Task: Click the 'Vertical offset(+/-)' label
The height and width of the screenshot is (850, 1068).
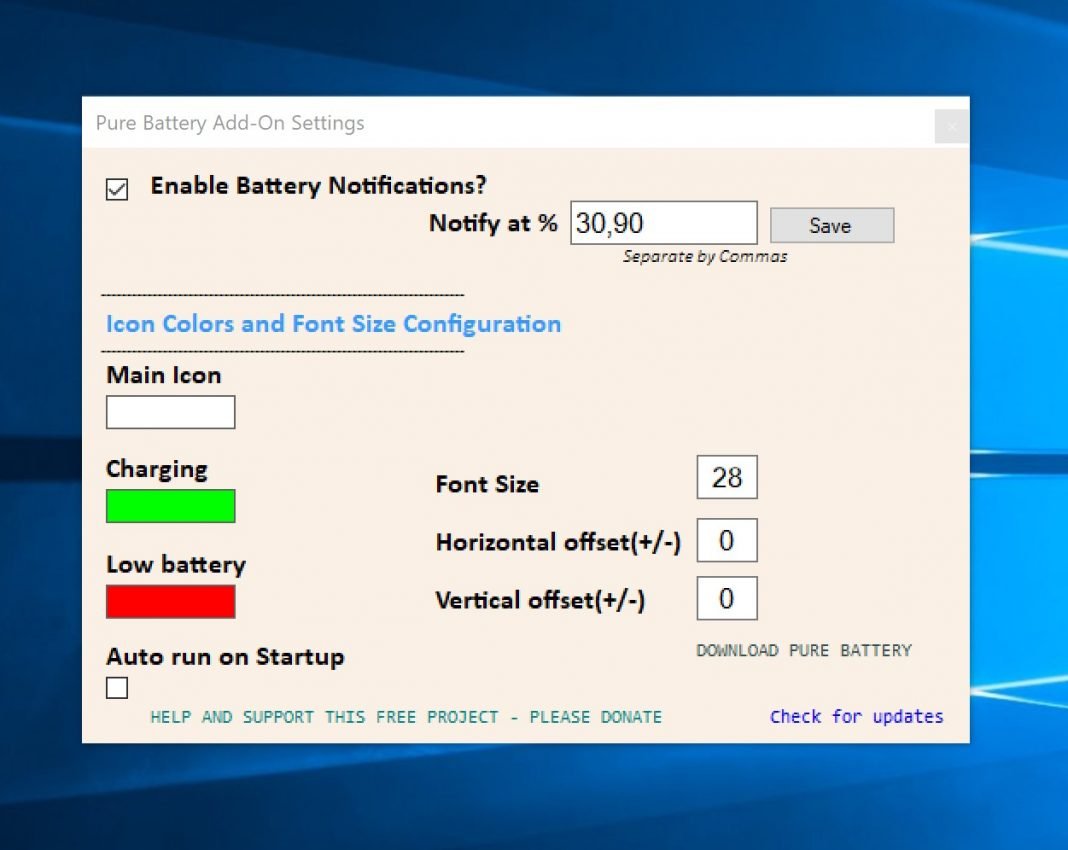Action: [539, 600]
